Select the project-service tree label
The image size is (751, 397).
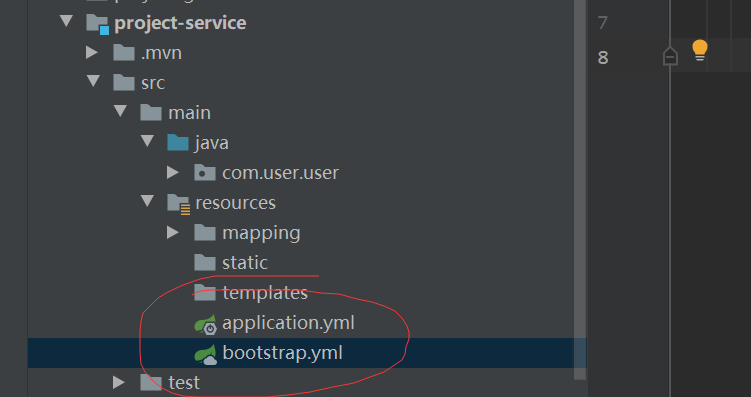(x=180, y=23)
